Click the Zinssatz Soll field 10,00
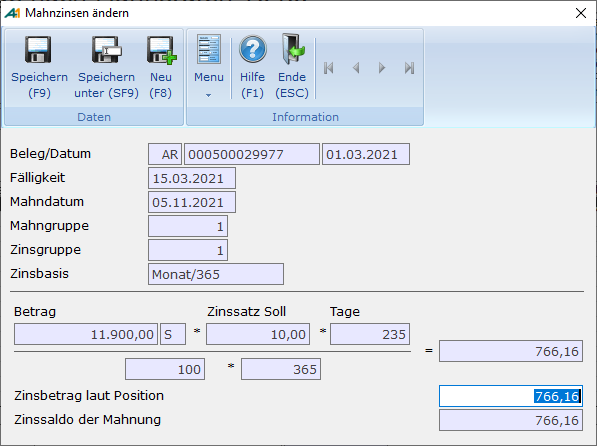This screenshot has height=446, width=597. click(258, 334)
